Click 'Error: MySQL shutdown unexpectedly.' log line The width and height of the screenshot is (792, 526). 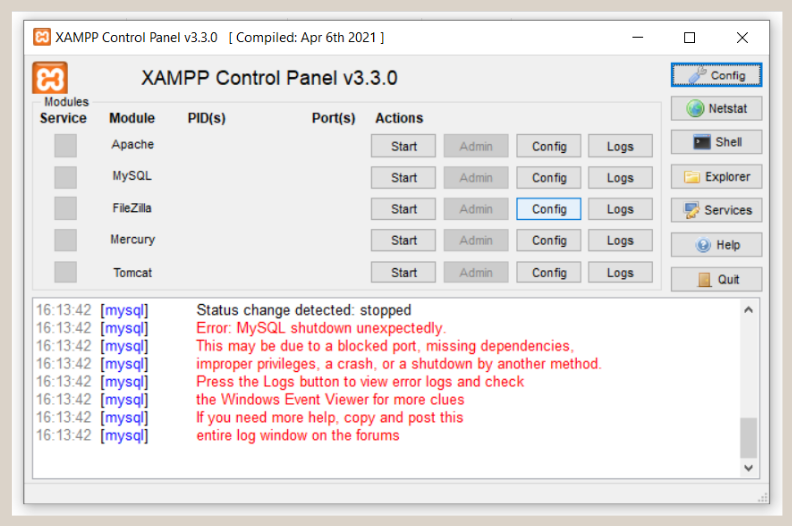pos(321,328)
